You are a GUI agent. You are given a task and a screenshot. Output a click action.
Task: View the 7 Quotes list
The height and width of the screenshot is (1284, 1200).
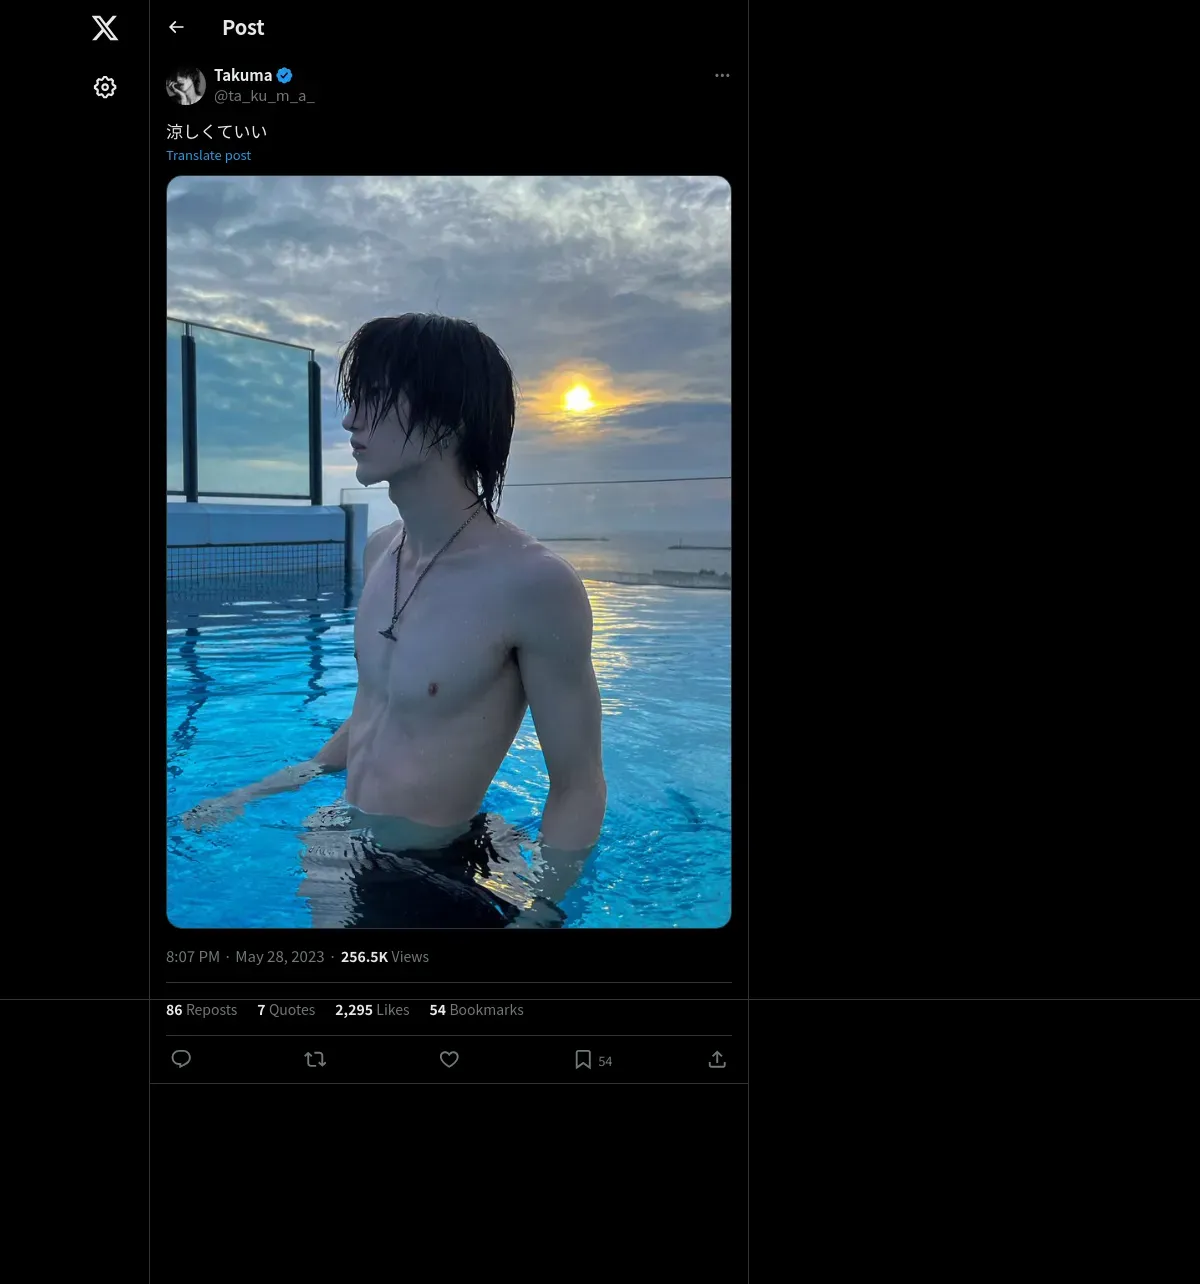coord(286,1010)
